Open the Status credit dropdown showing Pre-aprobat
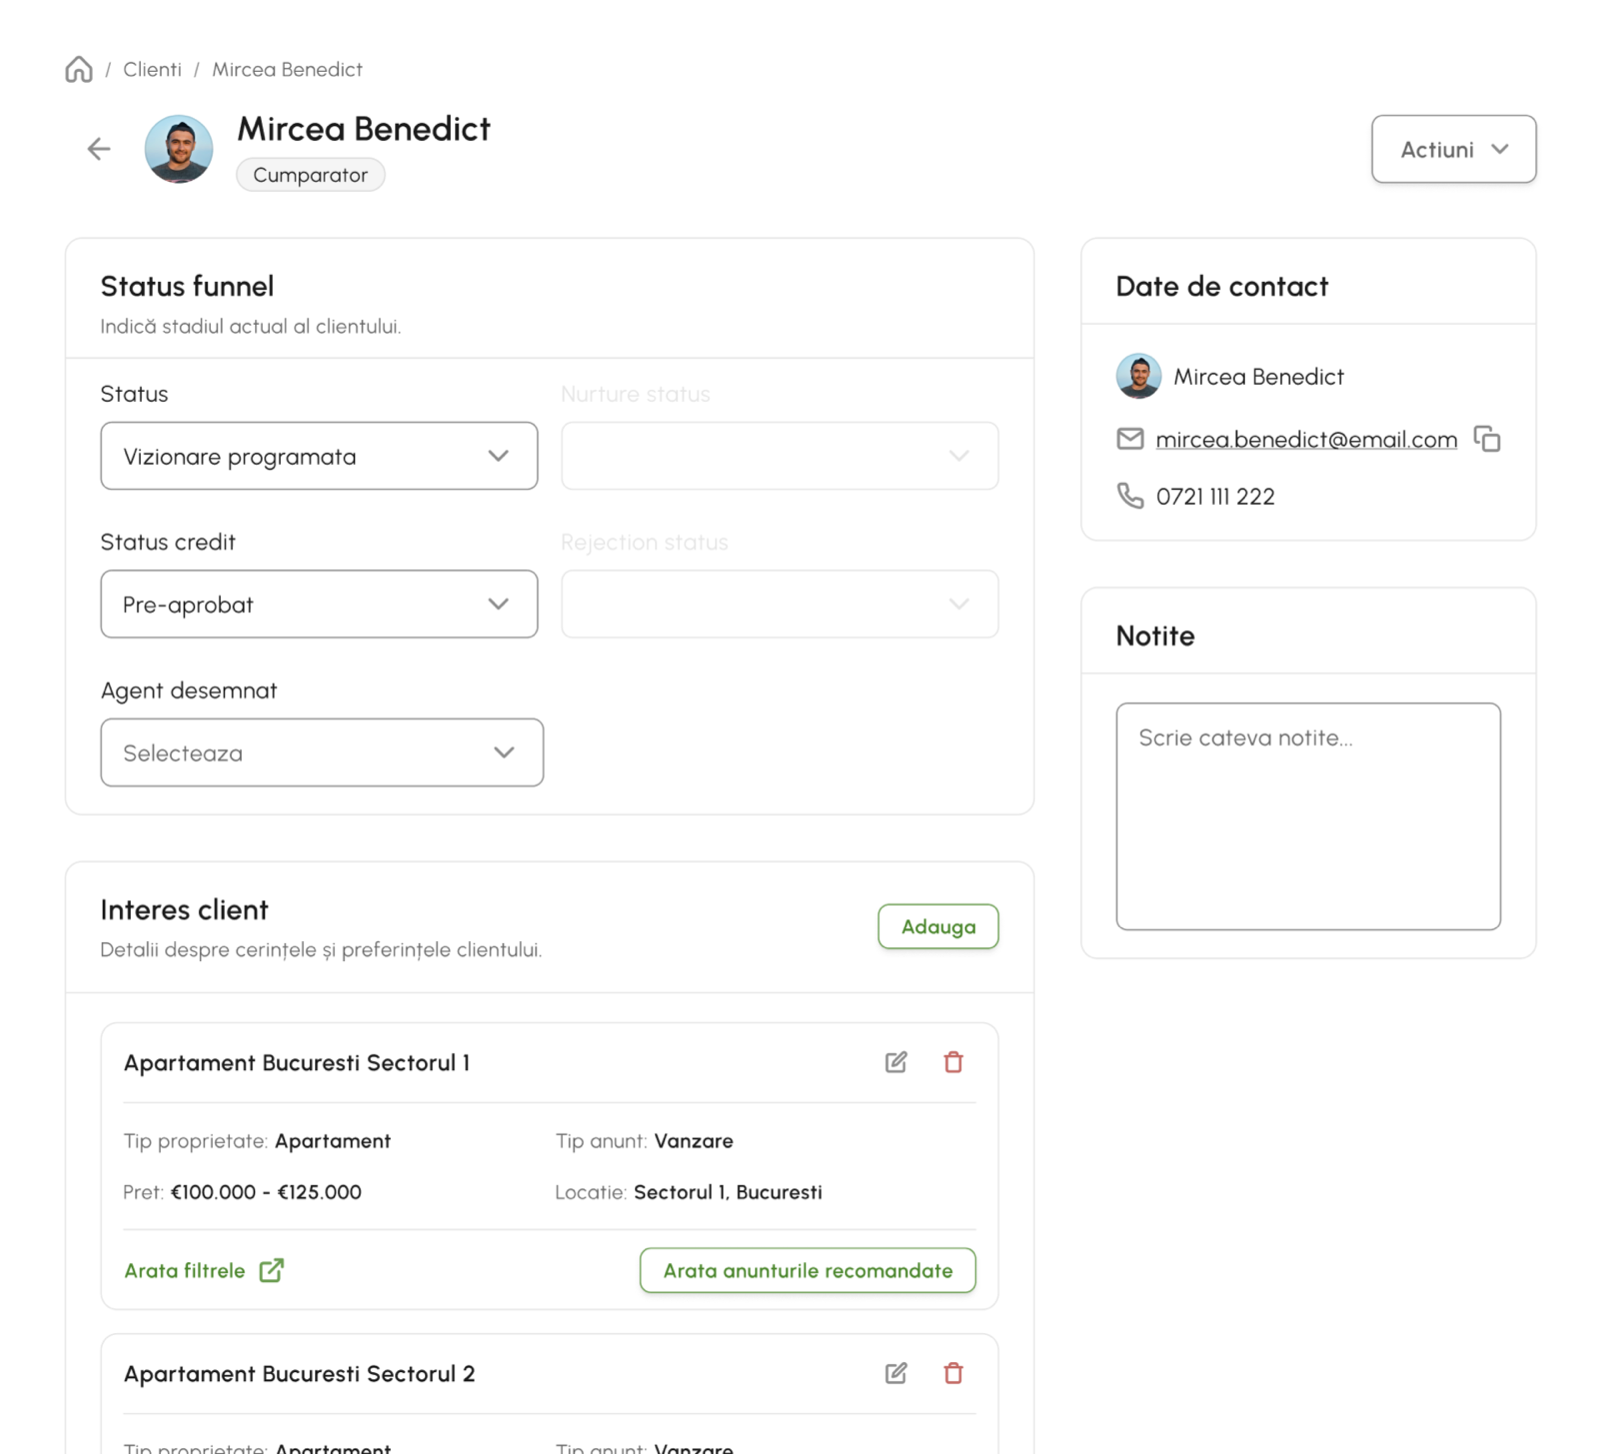Viewport: 1600px width, 1454px height. point(319,604)
